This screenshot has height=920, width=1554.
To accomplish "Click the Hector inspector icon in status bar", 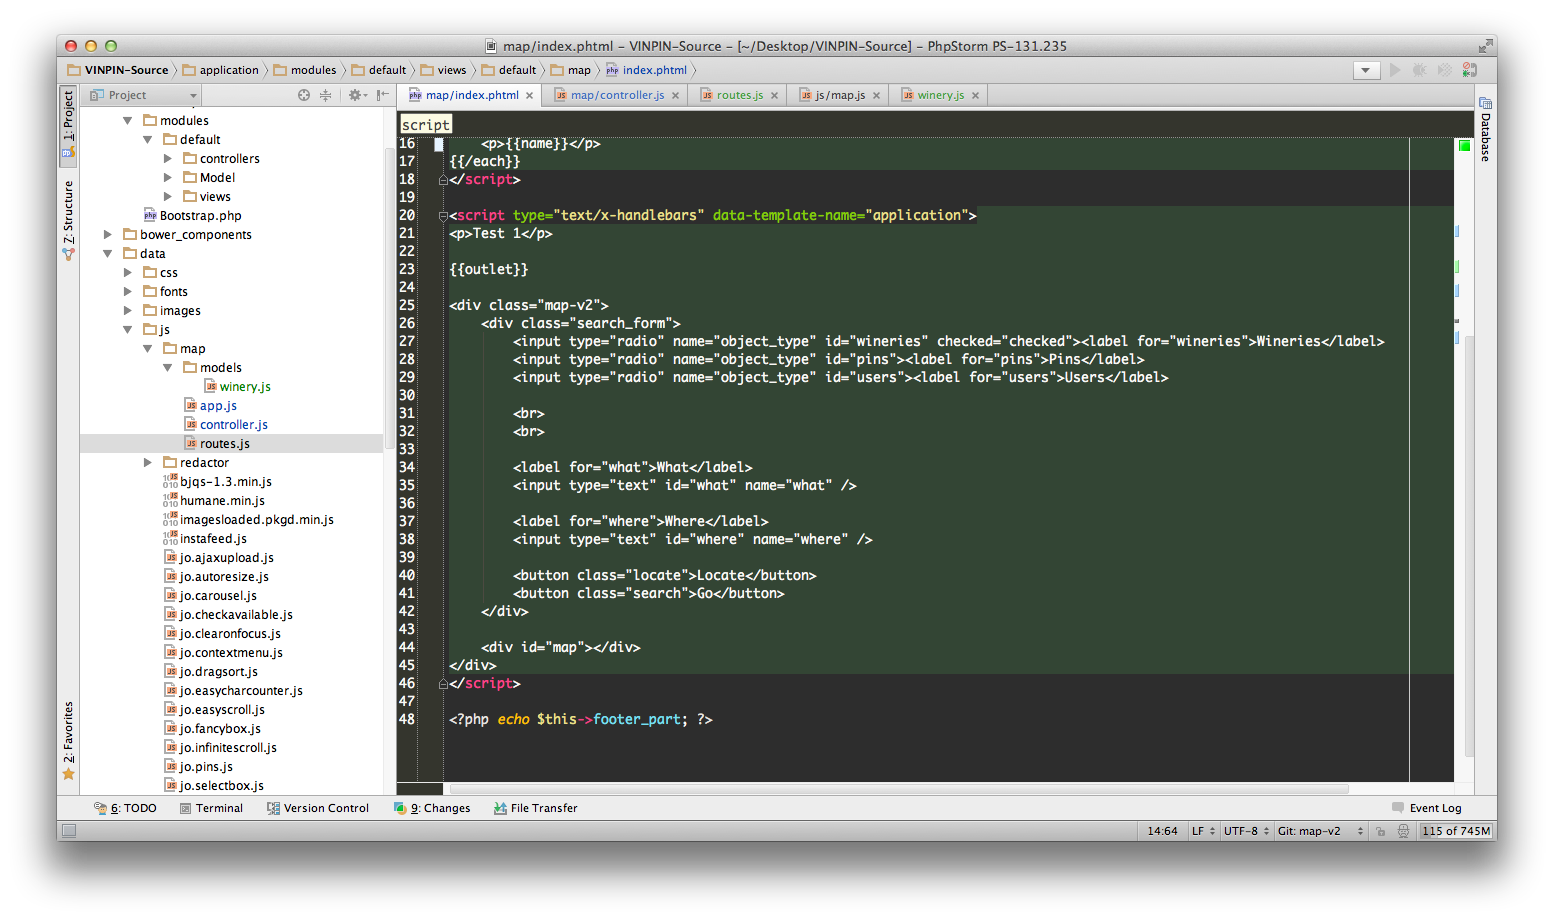I will 1403,831.
